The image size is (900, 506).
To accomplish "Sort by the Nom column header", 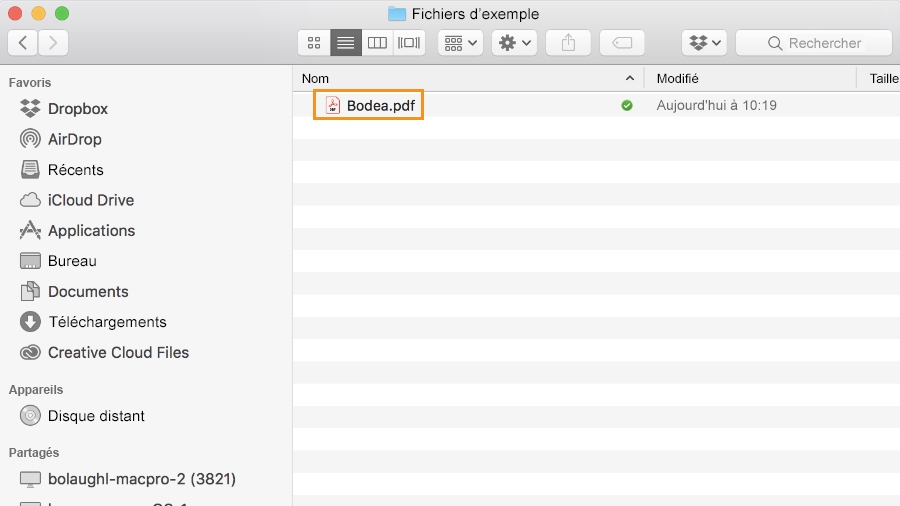I will [468, 79].
